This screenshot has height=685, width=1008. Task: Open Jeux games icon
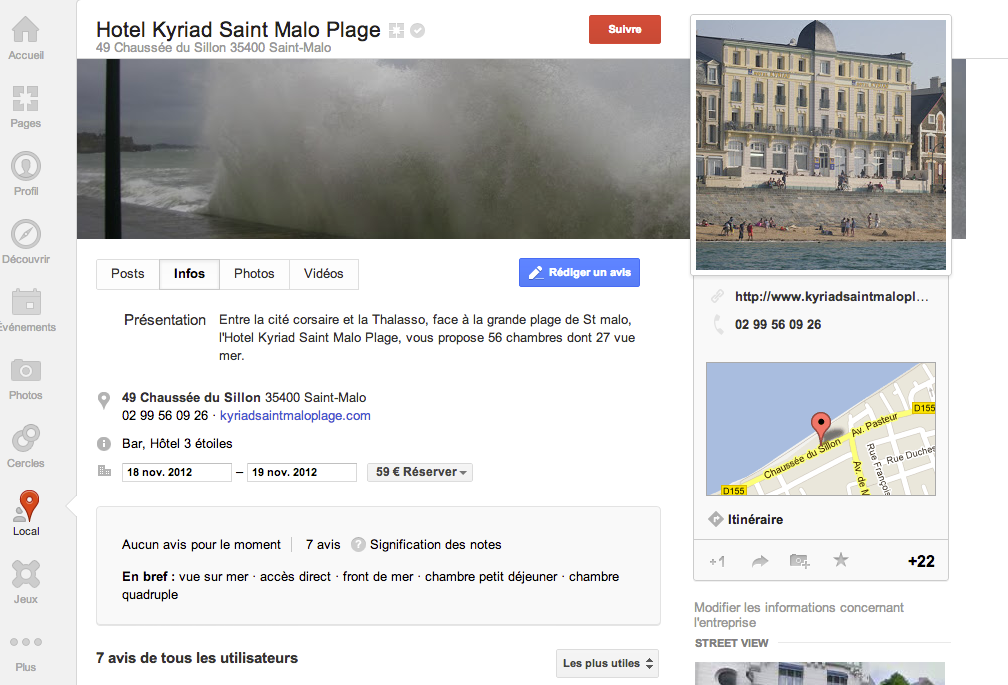(x=26, y=574)
